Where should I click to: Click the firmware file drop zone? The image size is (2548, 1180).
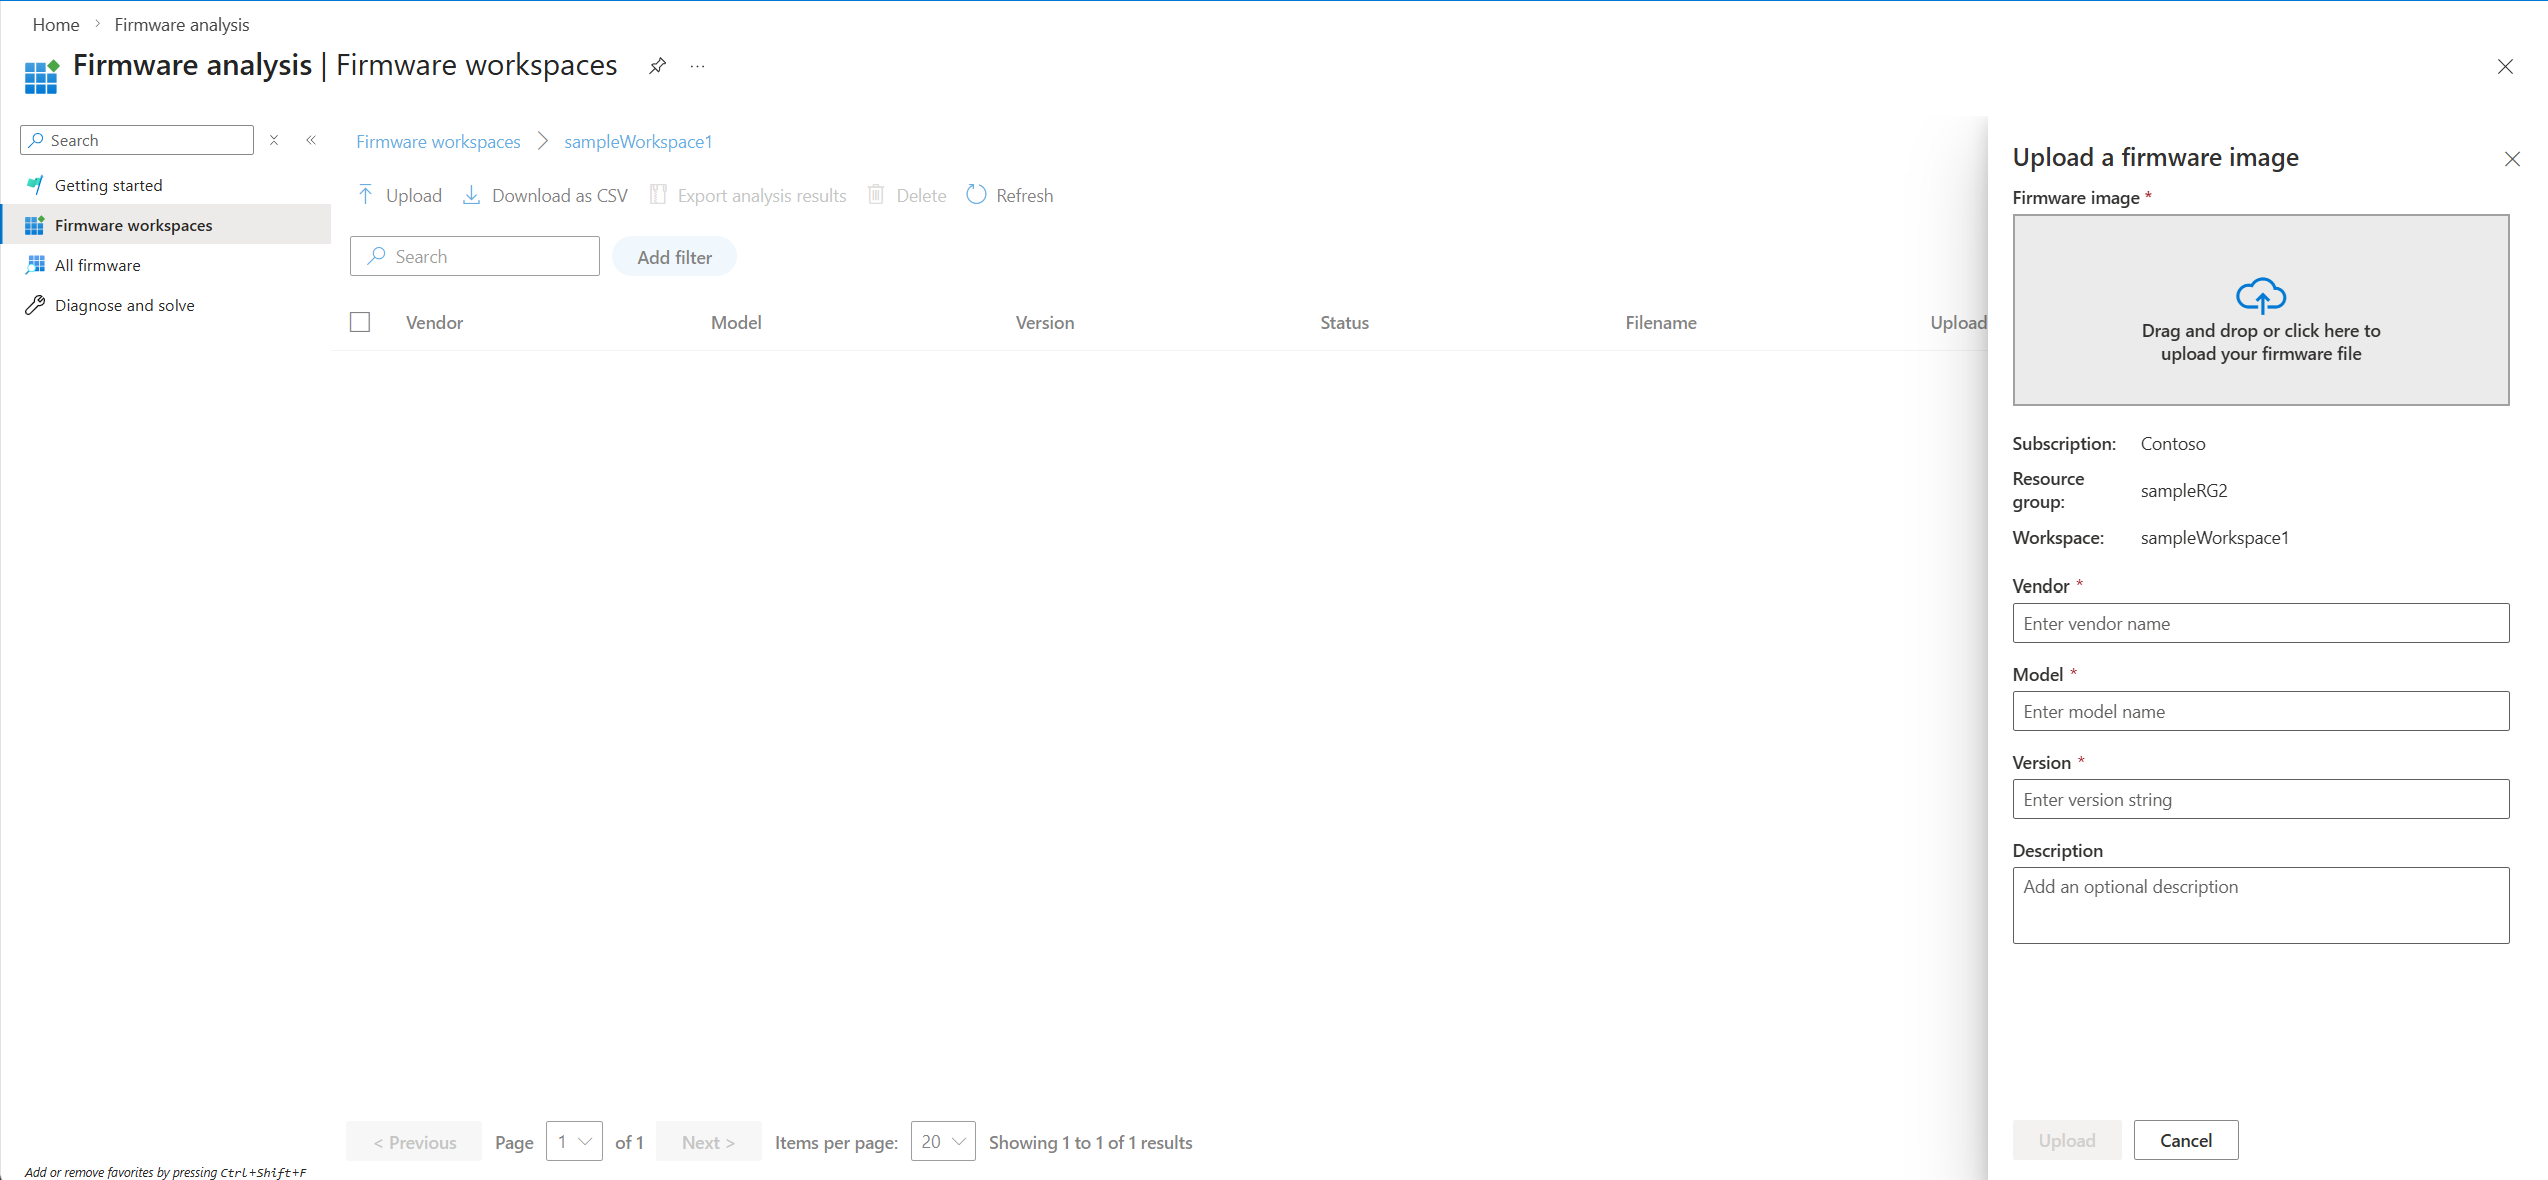2260,310
